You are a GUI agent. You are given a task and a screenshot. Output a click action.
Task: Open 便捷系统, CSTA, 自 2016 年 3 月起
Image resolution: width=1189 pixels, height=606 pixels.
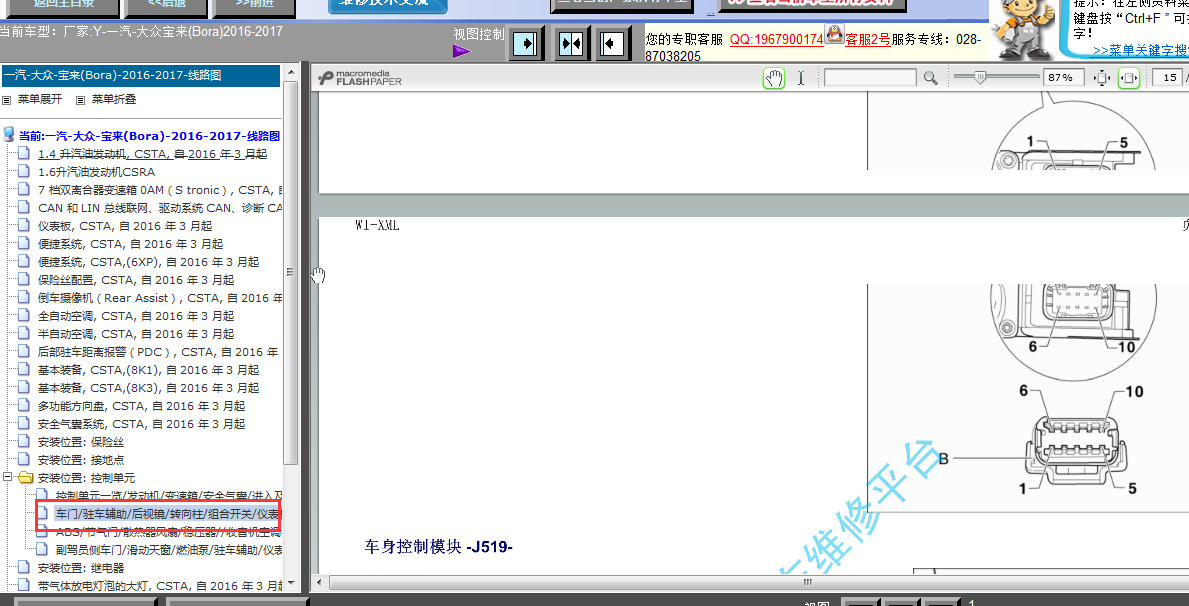click(x=130, y=244)
